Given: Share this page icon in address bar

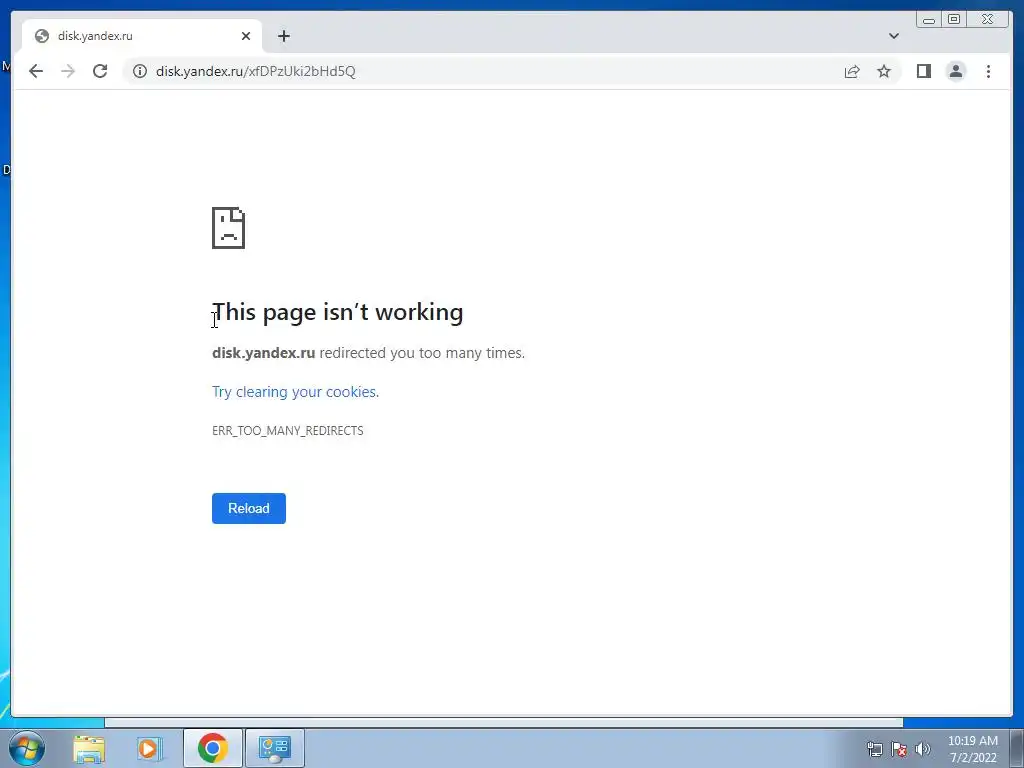Looking at the screenshot, I should [x=852, y=71].
